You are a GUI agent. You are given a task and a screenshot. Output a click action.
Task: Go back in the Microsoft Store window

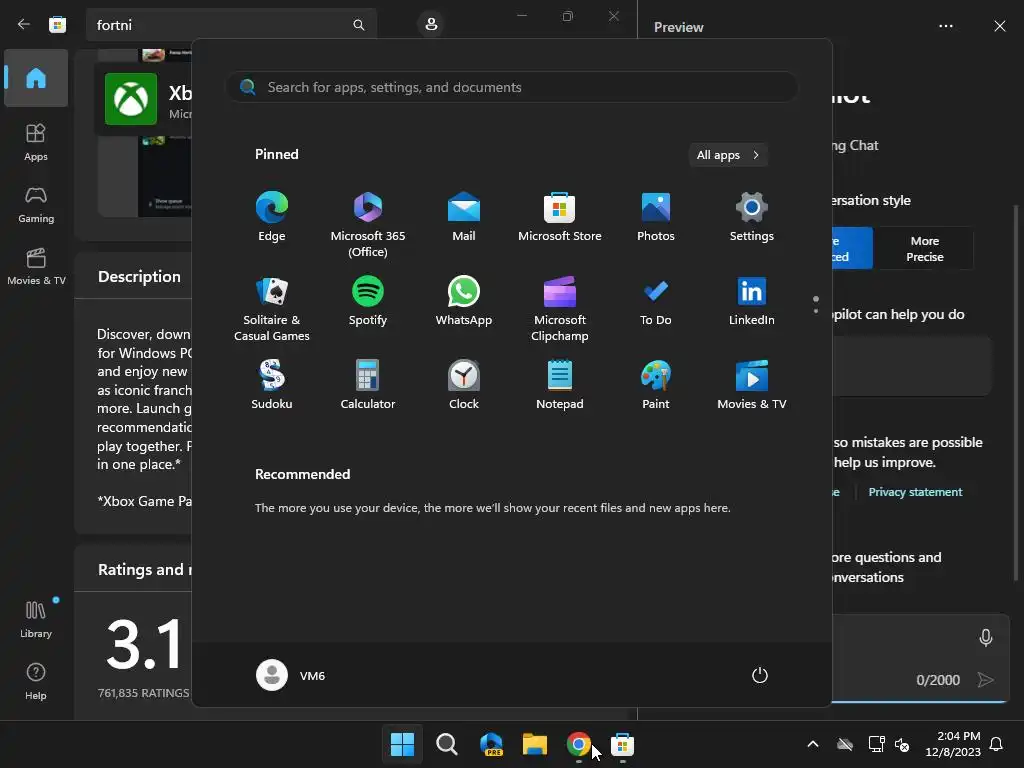[x=24, y=25]
